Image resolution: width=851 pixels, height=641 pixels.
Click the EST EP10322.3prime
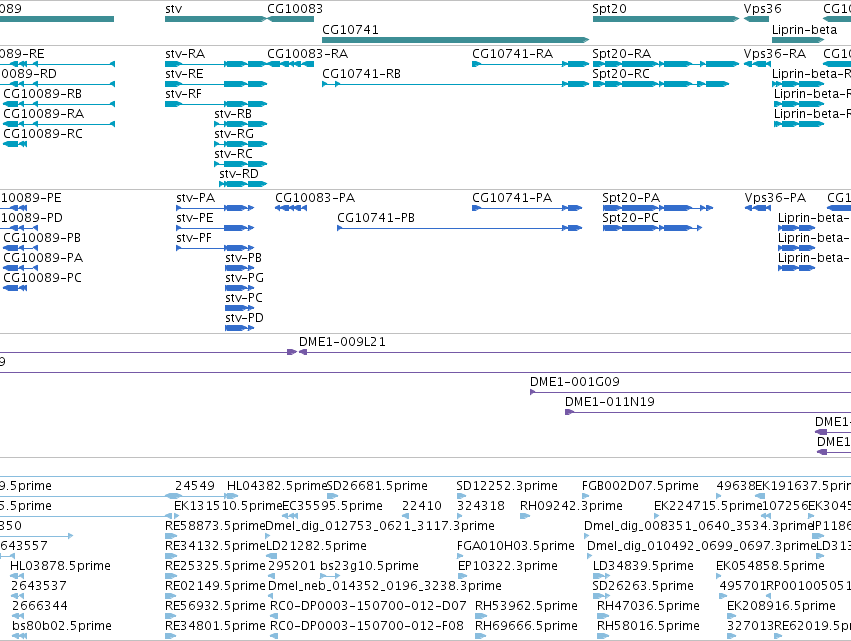pyautogui.click(x=508, y=566)
